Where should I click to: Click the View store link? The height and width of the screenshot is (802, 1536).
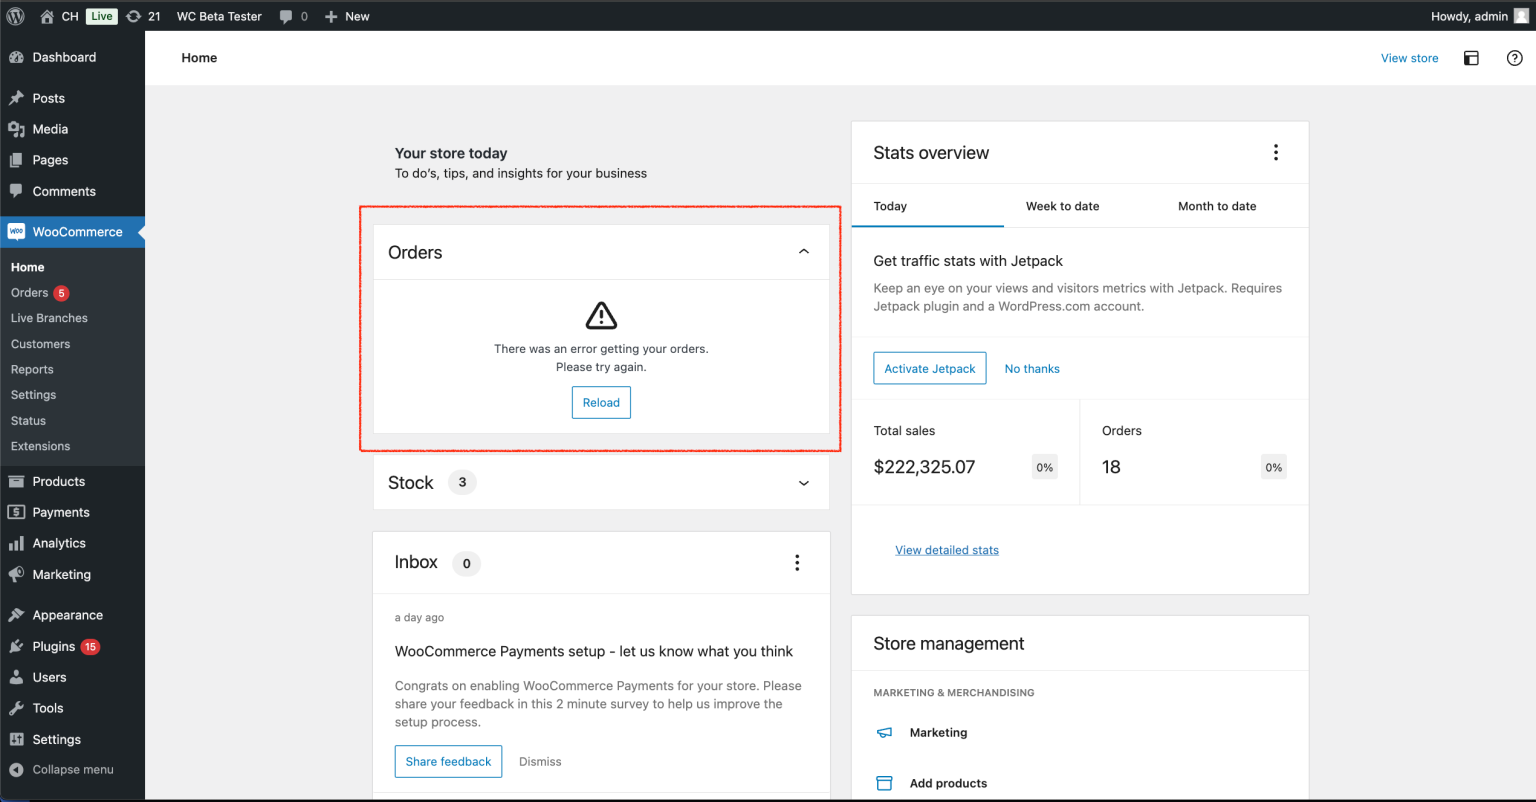click(1409, 58)
